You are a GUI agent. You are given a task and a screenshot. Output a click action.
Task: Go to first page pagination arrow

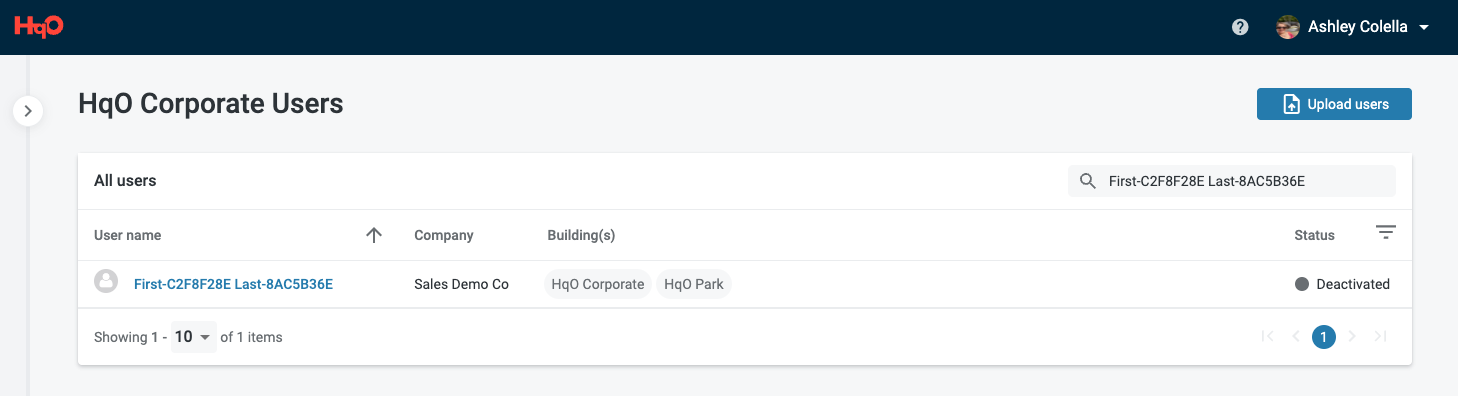pos(1268,337)
